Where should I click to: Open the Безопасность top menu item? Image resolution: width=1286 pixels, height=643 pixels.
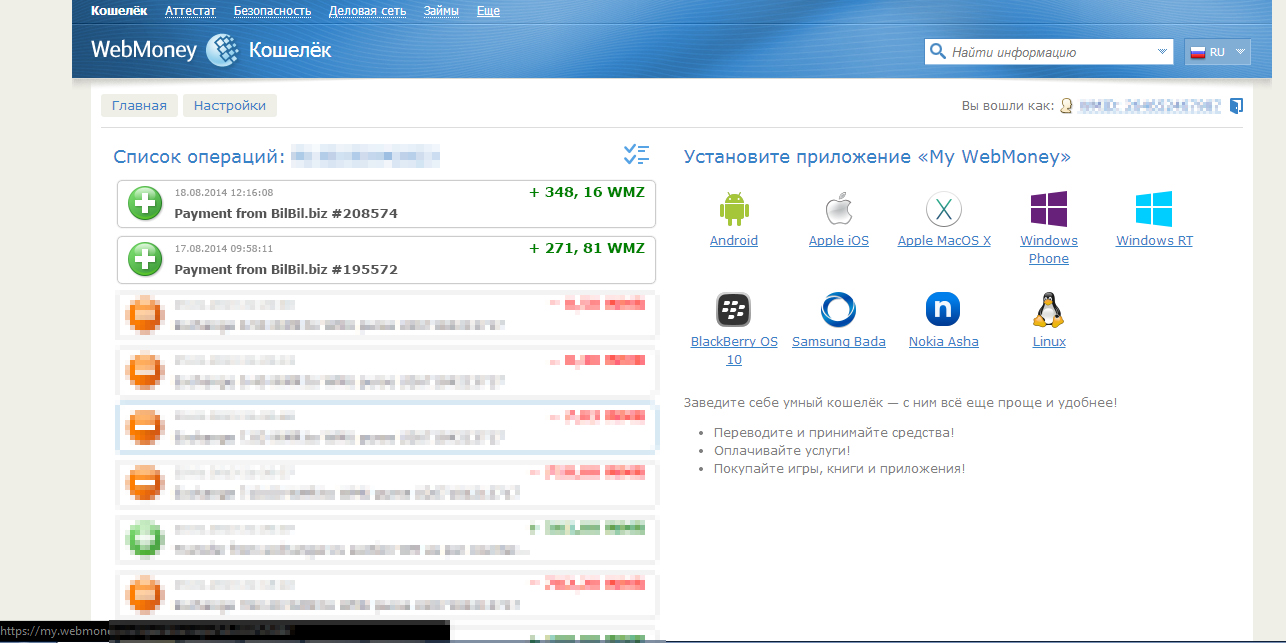272,12
